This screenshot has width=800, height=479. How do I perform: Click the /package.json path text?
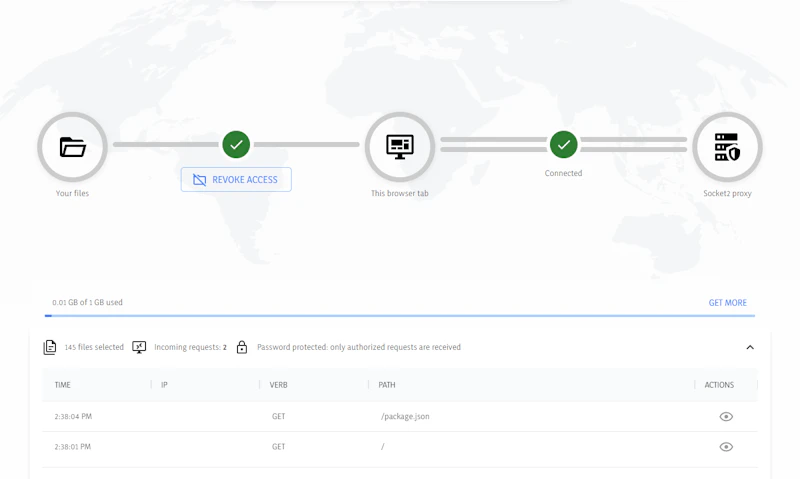click(405, 417)
